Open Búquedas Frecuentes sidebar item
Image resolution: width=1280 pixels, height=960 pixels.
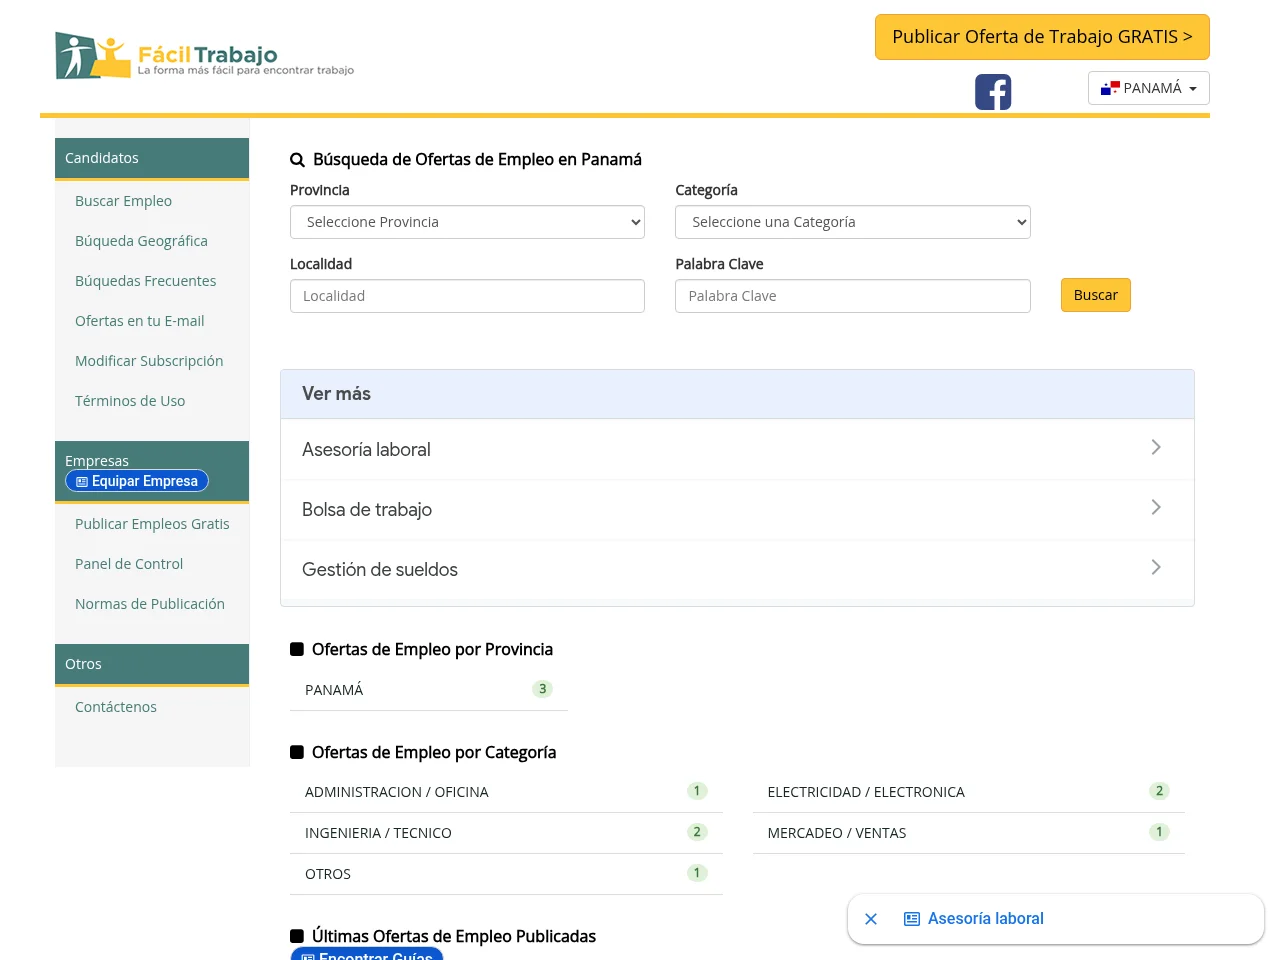coord(145,281)
